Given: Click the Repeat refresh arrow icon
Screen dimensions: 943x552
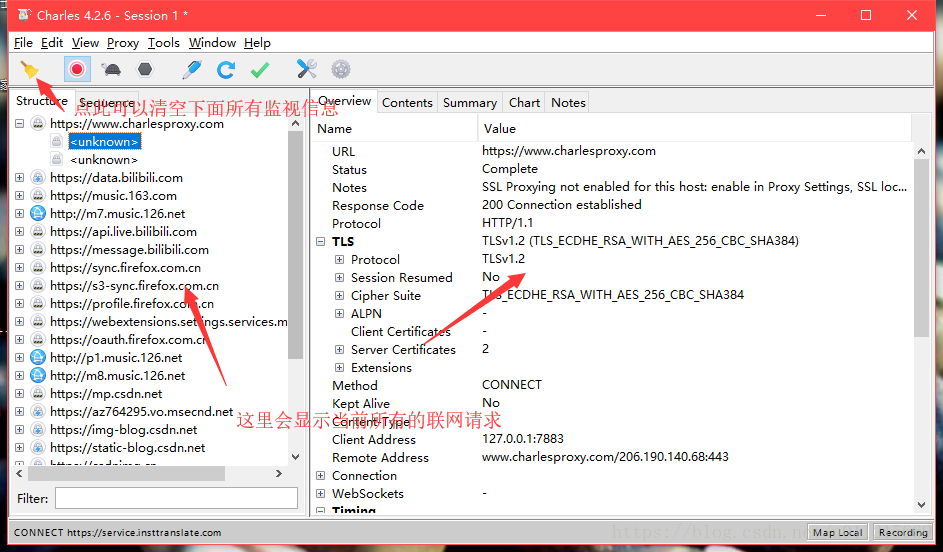Looking at the screenshot, I should 226,70.
